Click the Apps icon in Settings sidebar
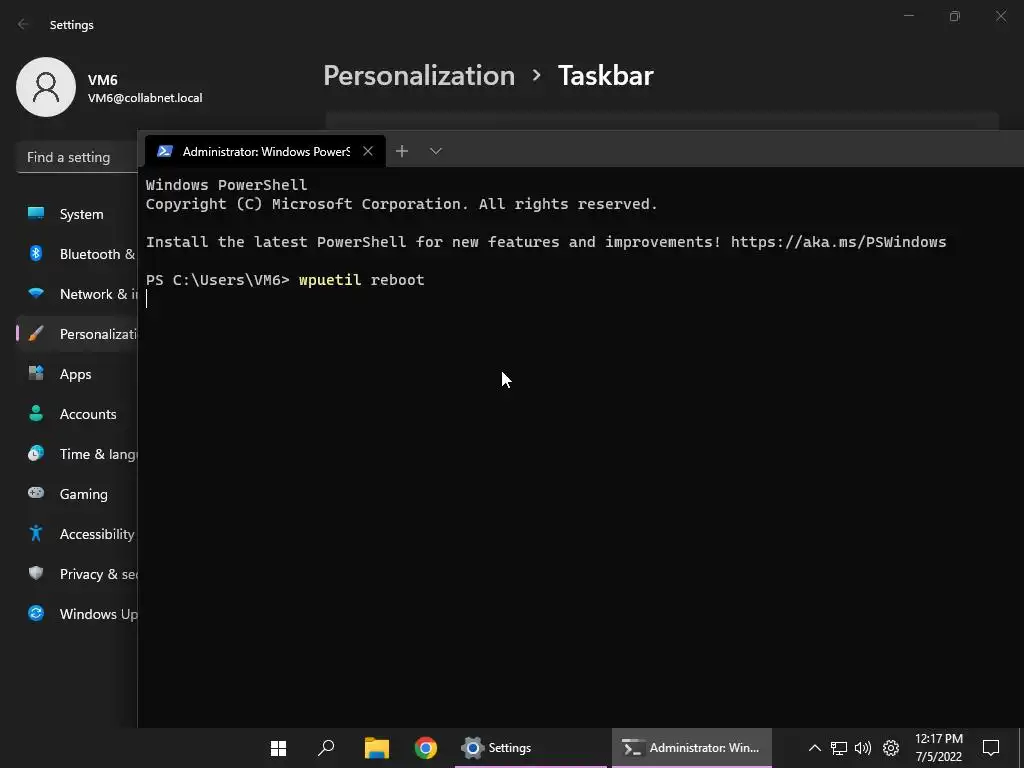This screenshot has height=768, width=1024. tap(36, 373)
